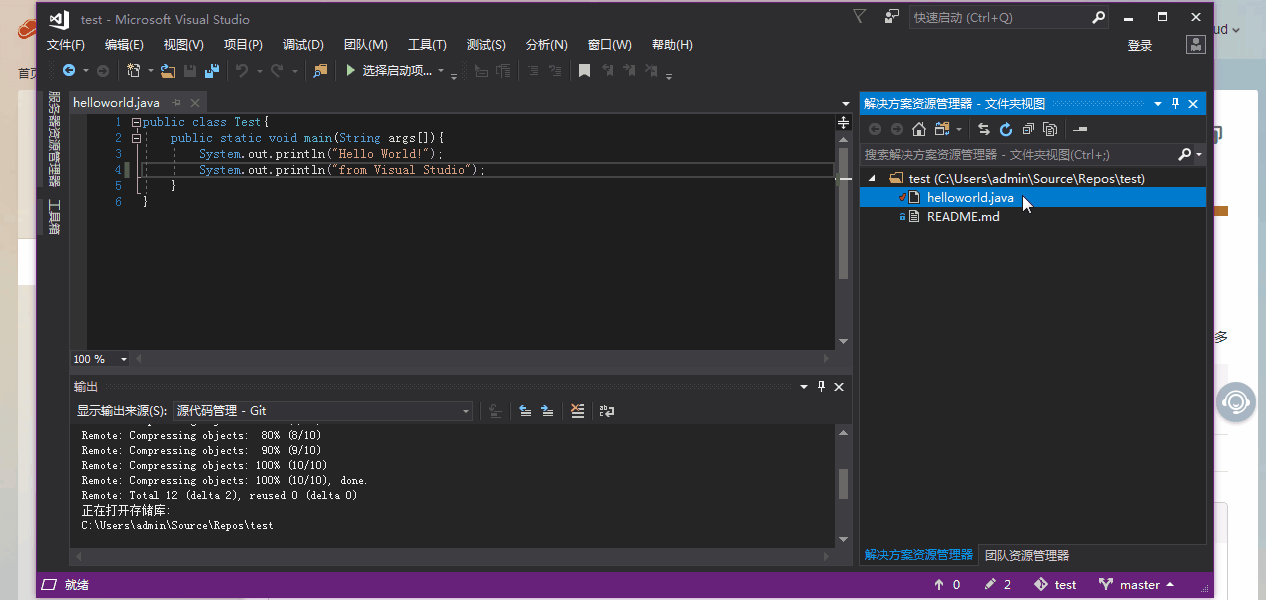Open the 文件(F) menu
The image size is (1266, 600).
[x=66, y=45]
